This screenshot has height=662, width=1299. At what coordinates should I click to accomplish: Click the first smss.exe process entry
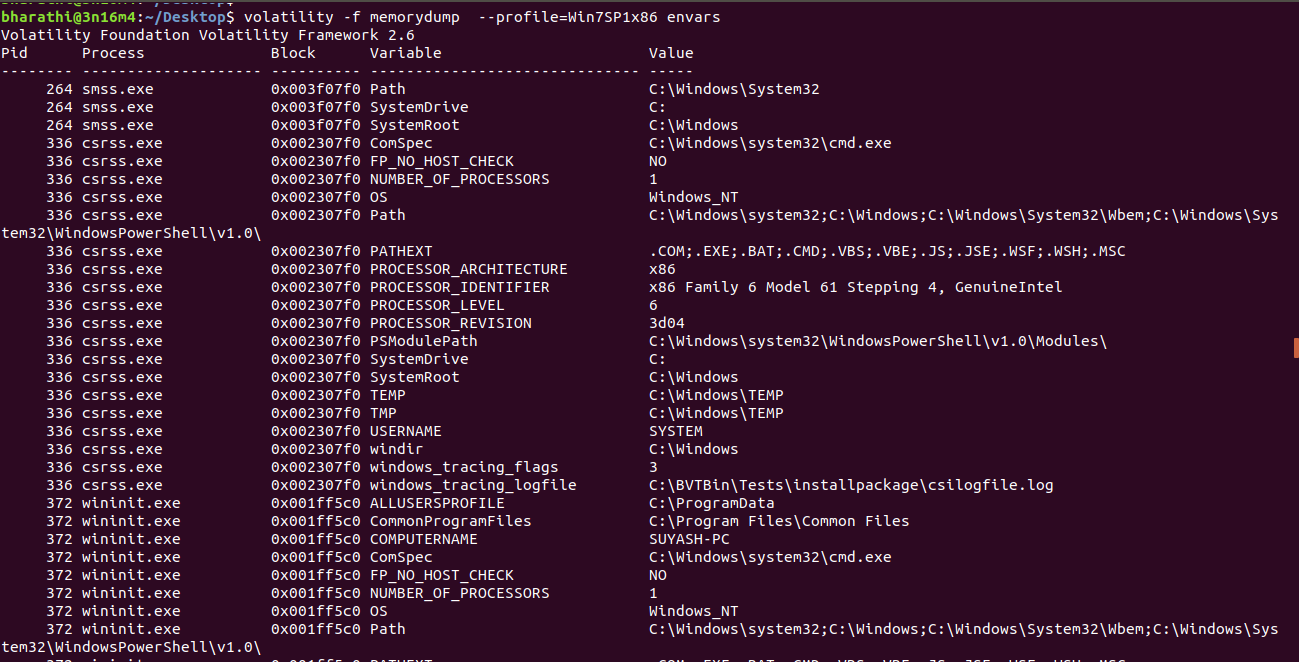pyautogui.click(x=118, y=89)
